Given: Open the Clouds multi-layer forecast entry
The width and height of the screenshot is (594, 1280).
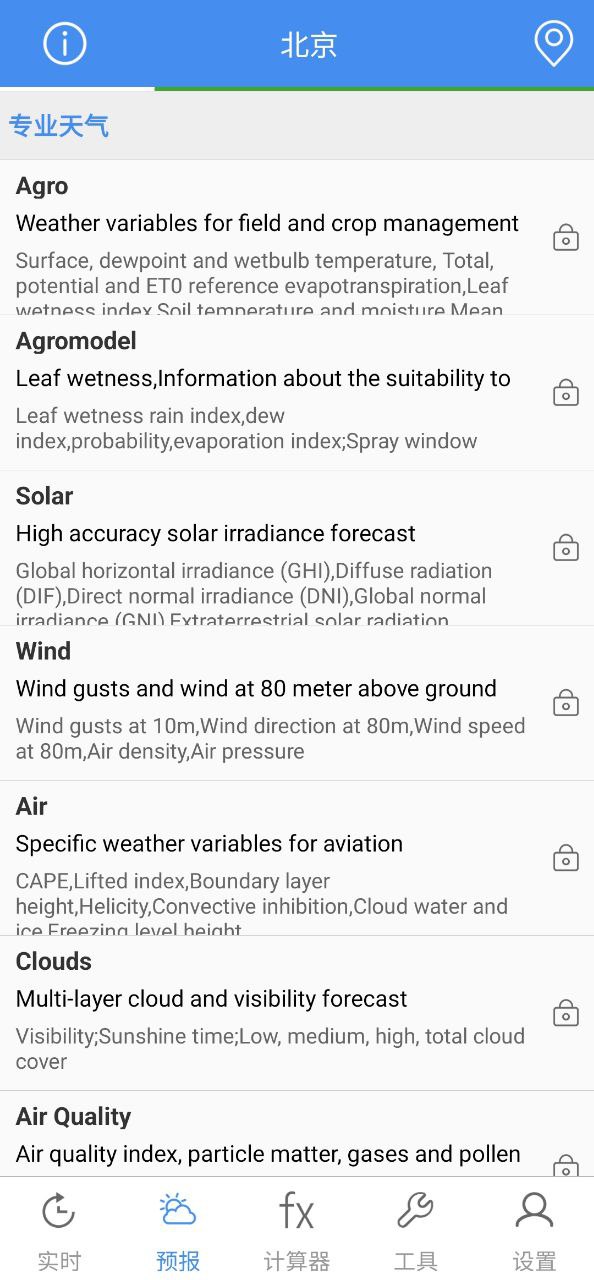Looking at the screenshot, I should click(297, 1013).
